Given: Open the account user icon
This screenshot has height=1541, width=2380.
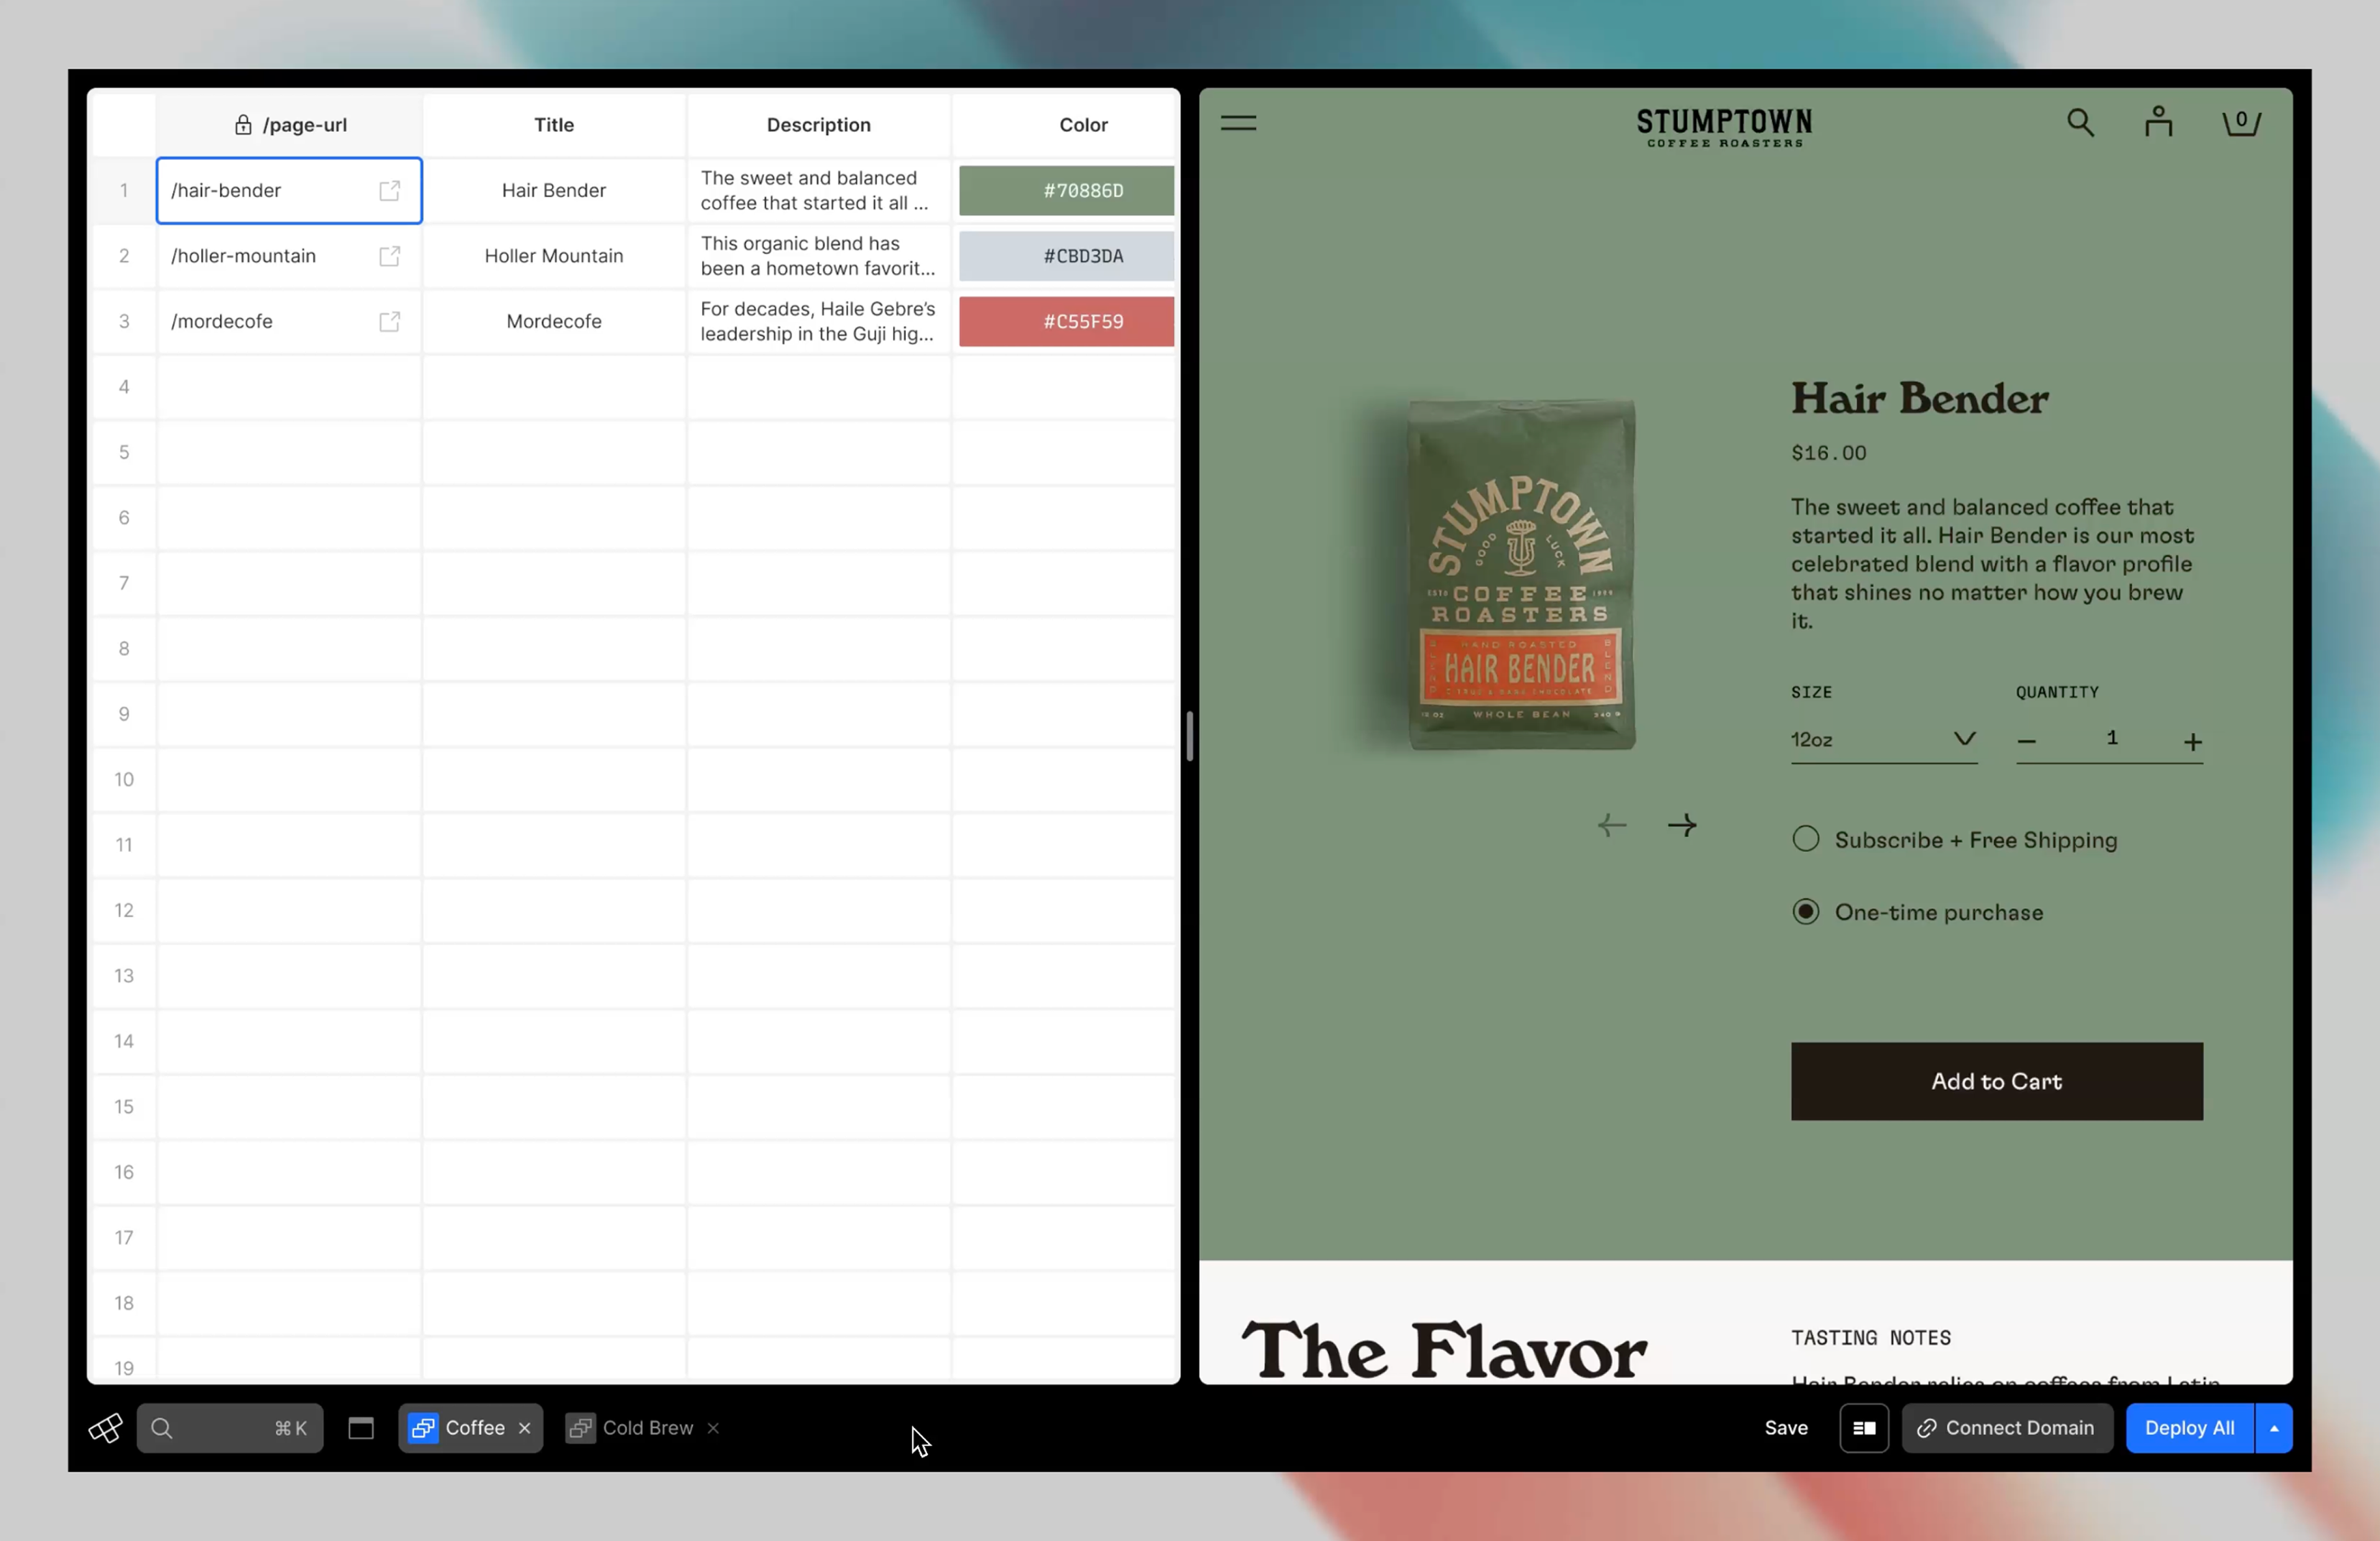Looking at the screenshot, I should point(2158,121).
